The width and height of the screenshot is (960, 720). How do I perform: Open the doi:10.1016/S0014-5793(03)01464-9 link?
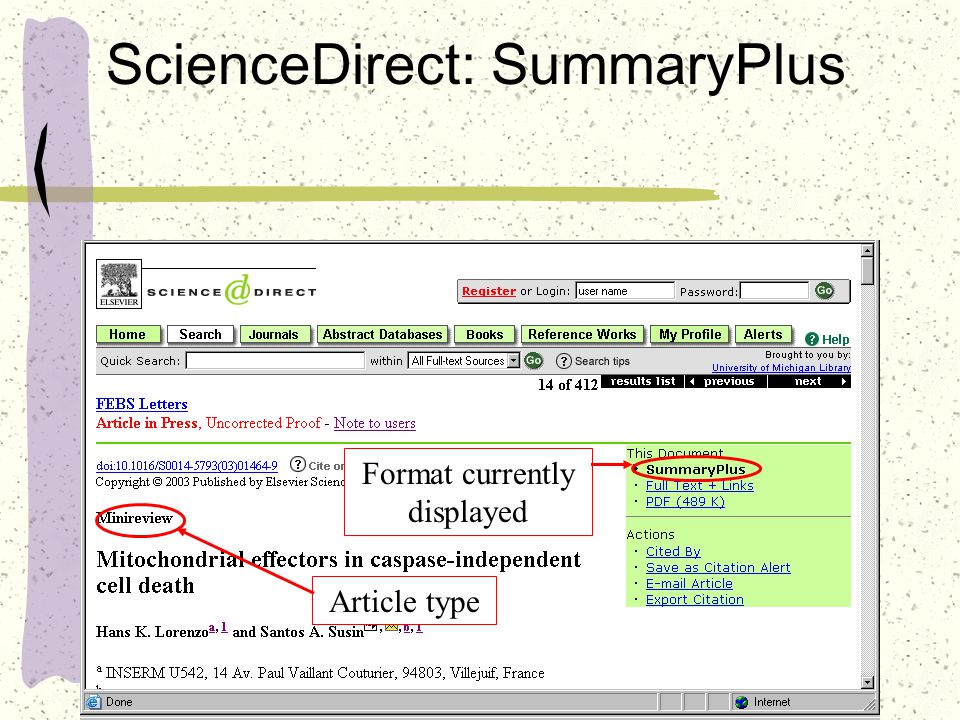tap(187, 466)
